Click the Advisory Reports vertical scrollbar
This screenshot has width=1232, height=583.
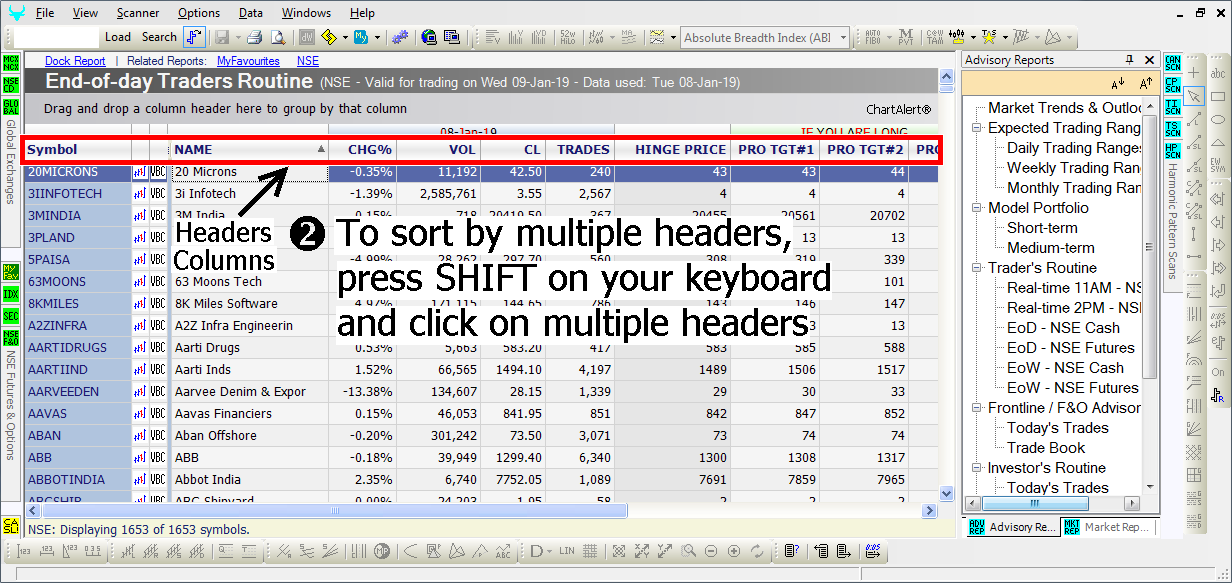1150,248
